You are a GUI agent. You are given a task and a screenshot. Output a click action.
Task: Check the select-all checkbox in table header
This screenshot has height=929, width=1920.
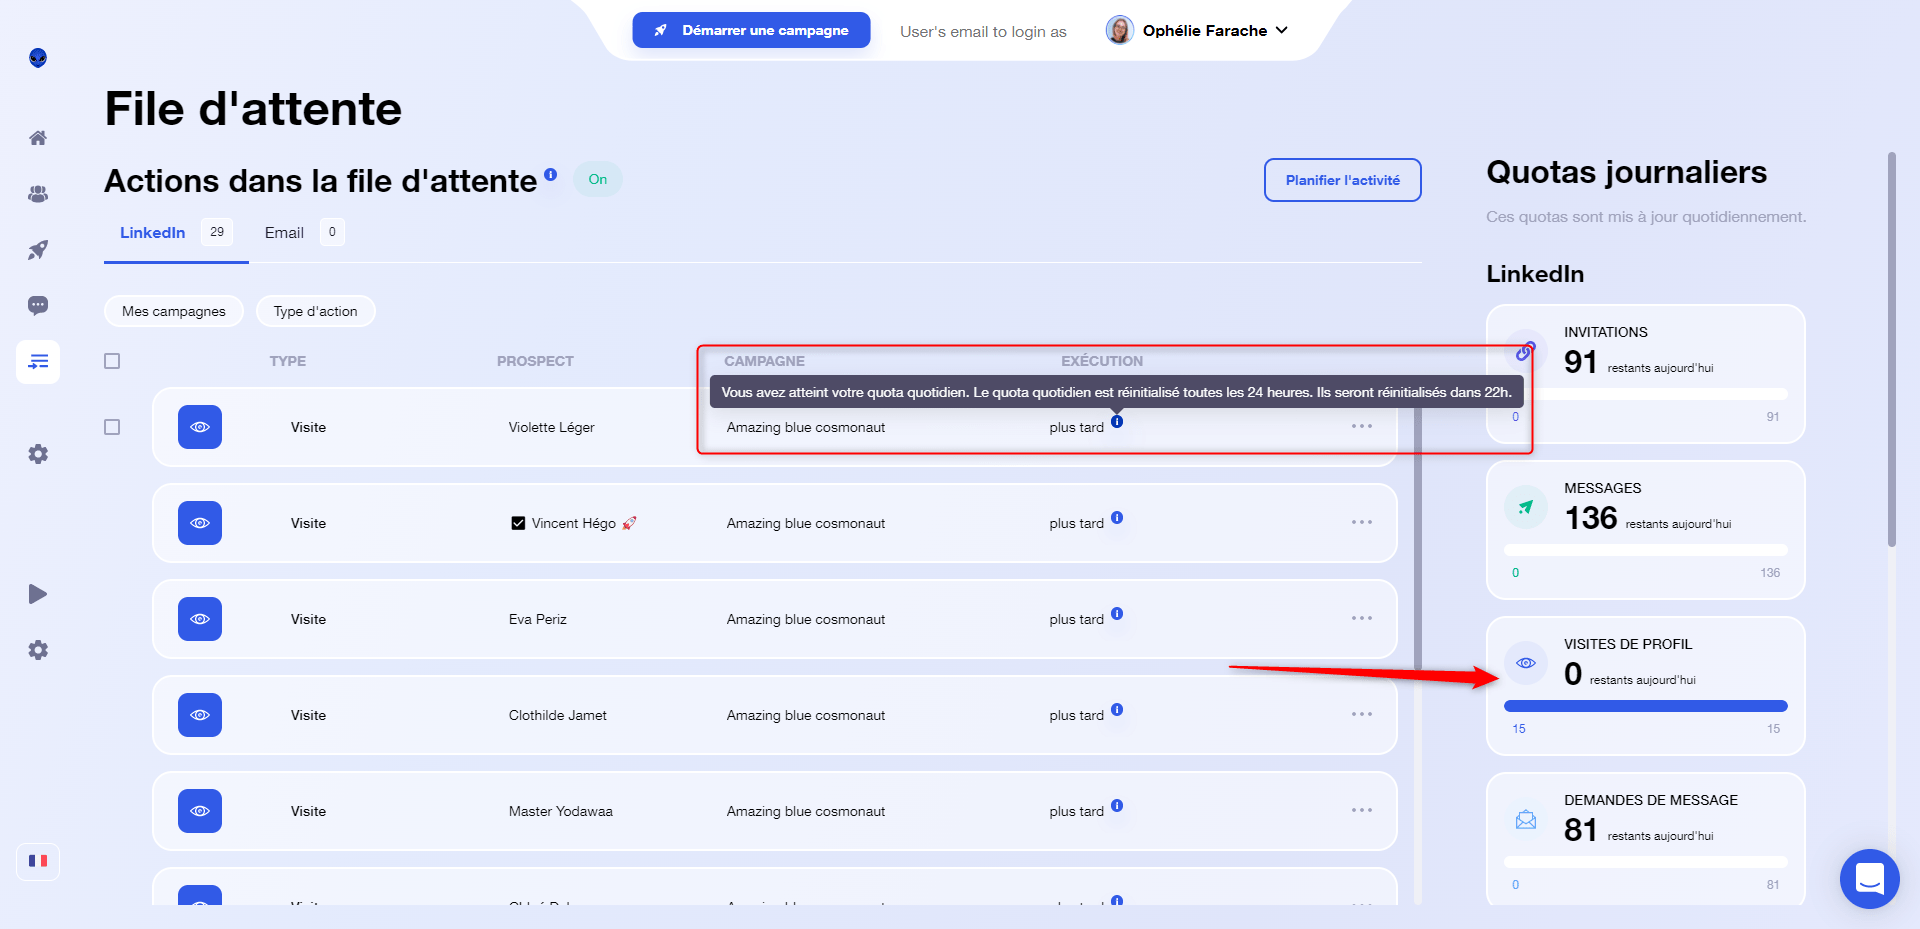pyautogui.click(x=112, y=361)
